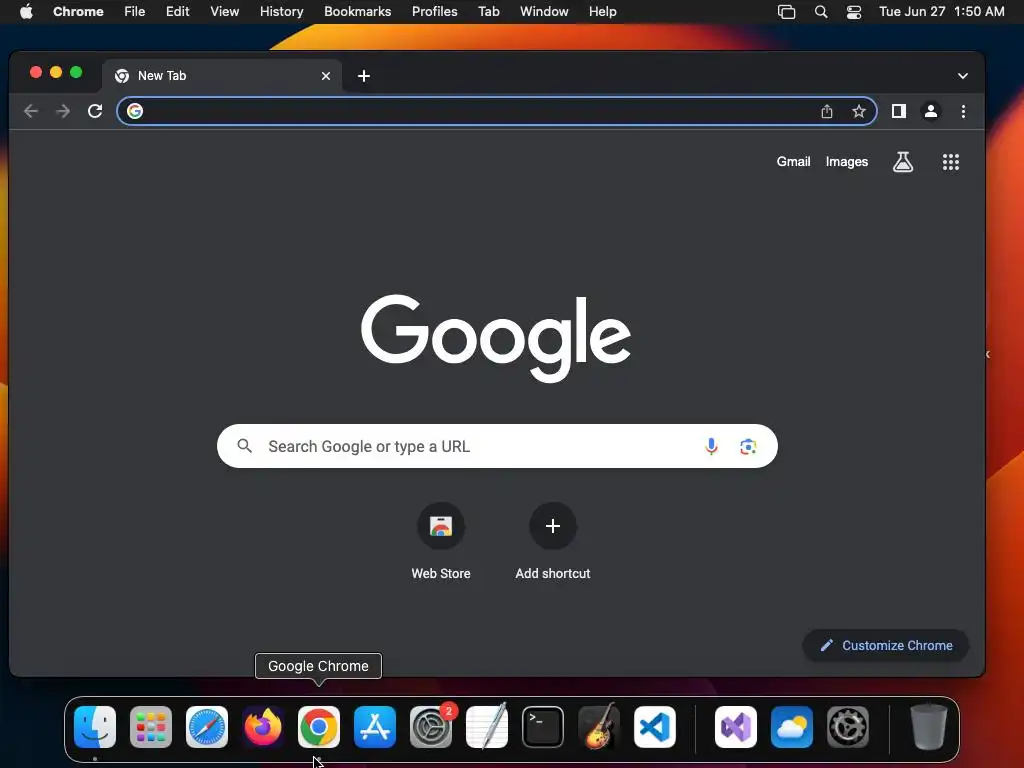Open the Help menu
The height and width of the screenshot is (768, 1024).
click(x=602, y=12)
